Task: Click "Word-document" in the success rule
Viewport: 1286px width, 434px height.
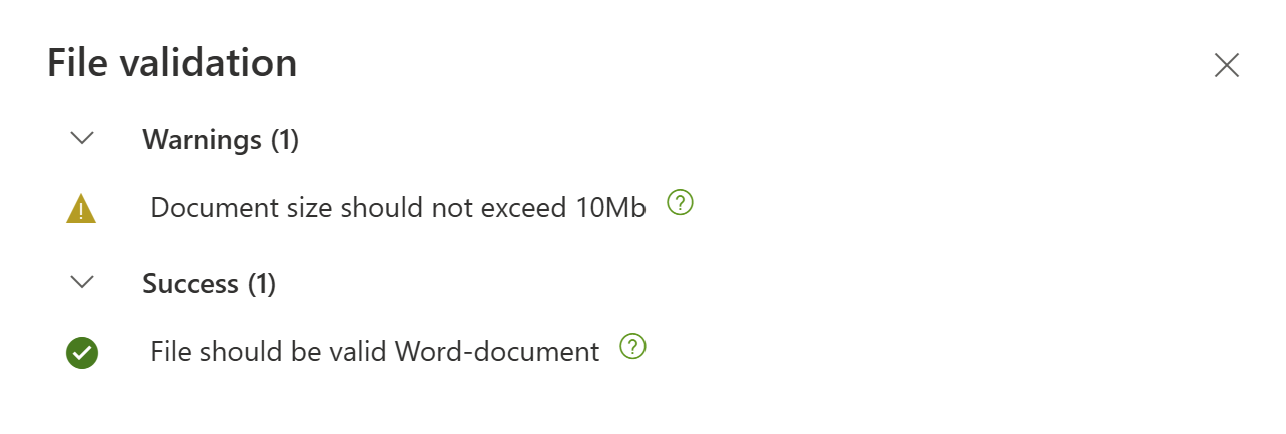Action: [497, 352]
